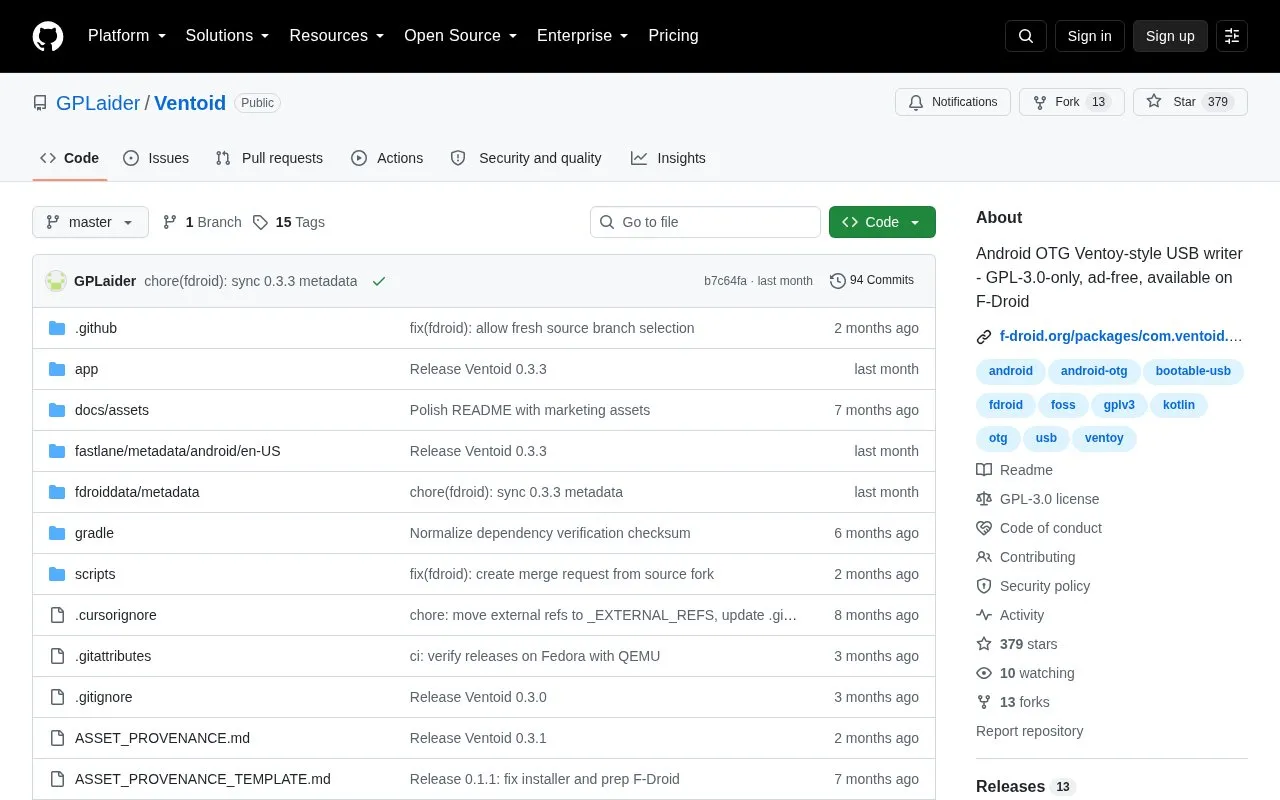1280x800 pixels.
Task: Open the Security policy link
Action: tap(1033, 586)
